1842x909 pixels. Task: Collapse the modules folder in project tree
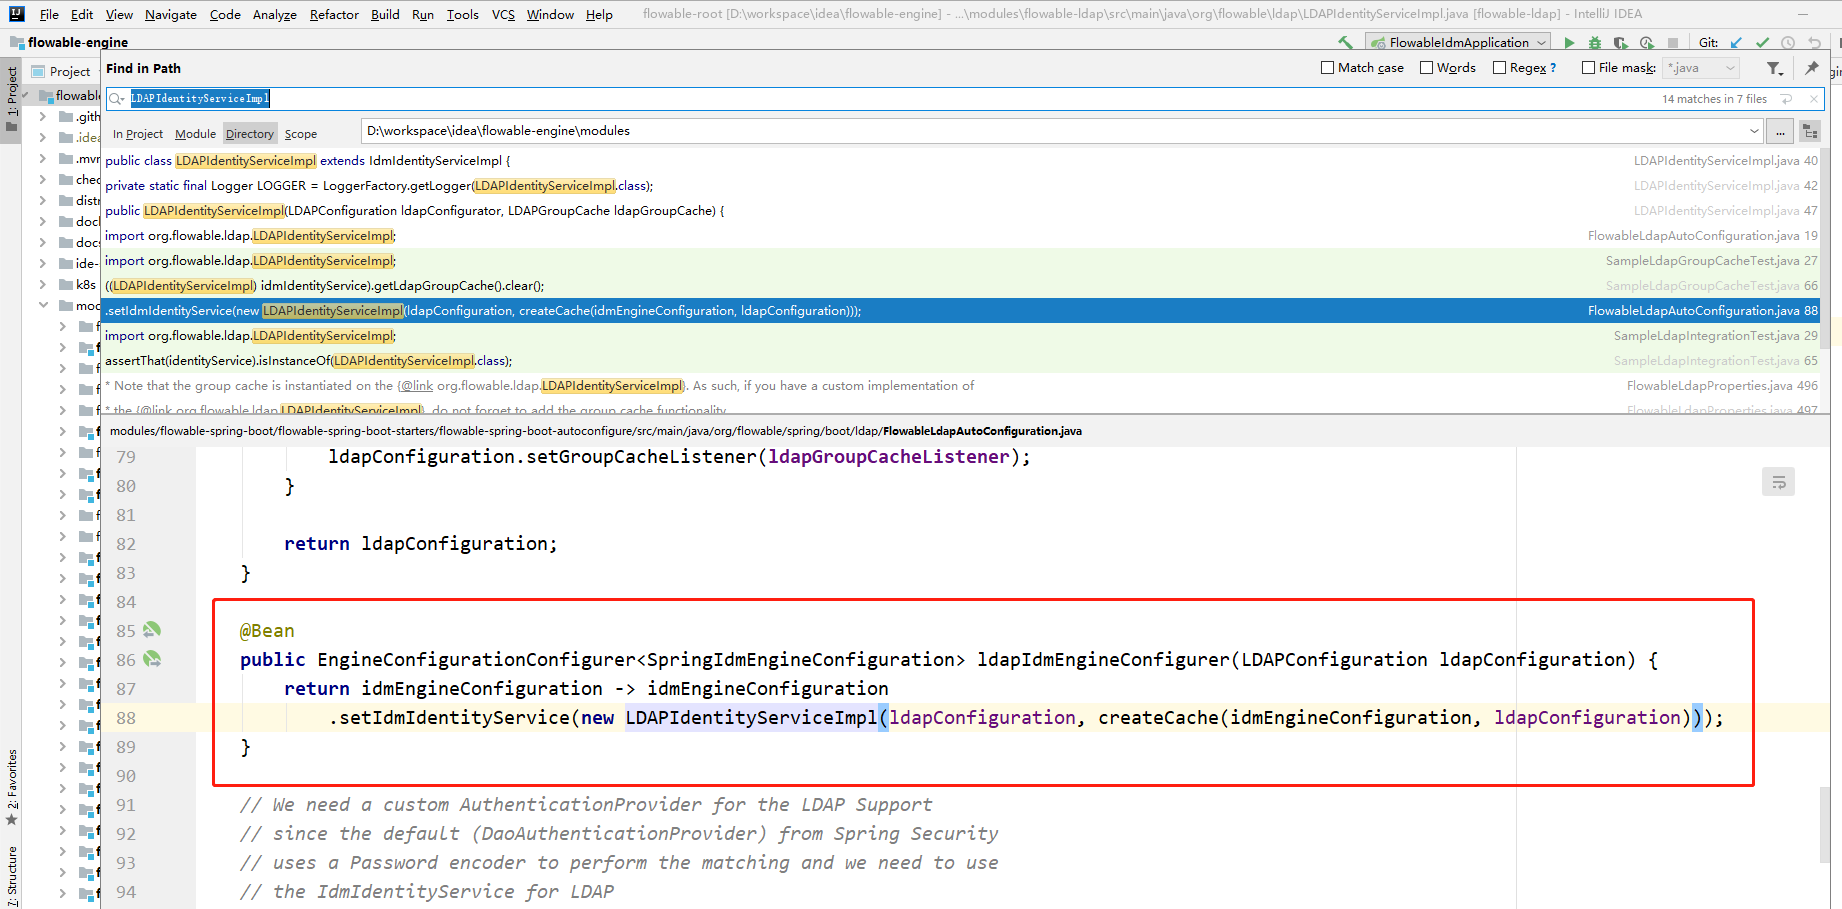42,306
